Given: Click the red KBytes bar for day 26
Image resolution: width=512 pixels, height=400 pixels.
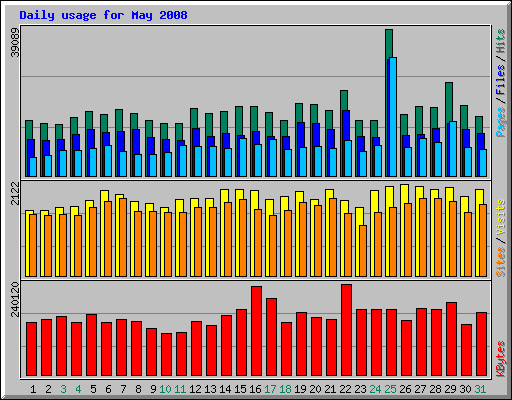Looking at the screenshot, I should 406,348.
